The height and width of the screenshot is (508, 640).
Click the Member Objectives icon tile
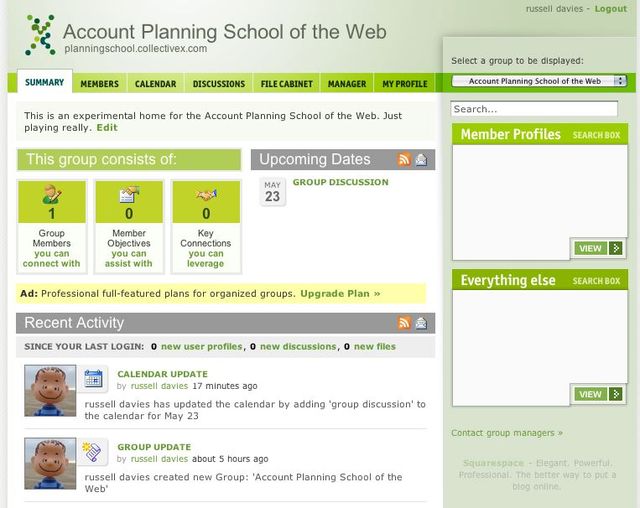point(129,202)
